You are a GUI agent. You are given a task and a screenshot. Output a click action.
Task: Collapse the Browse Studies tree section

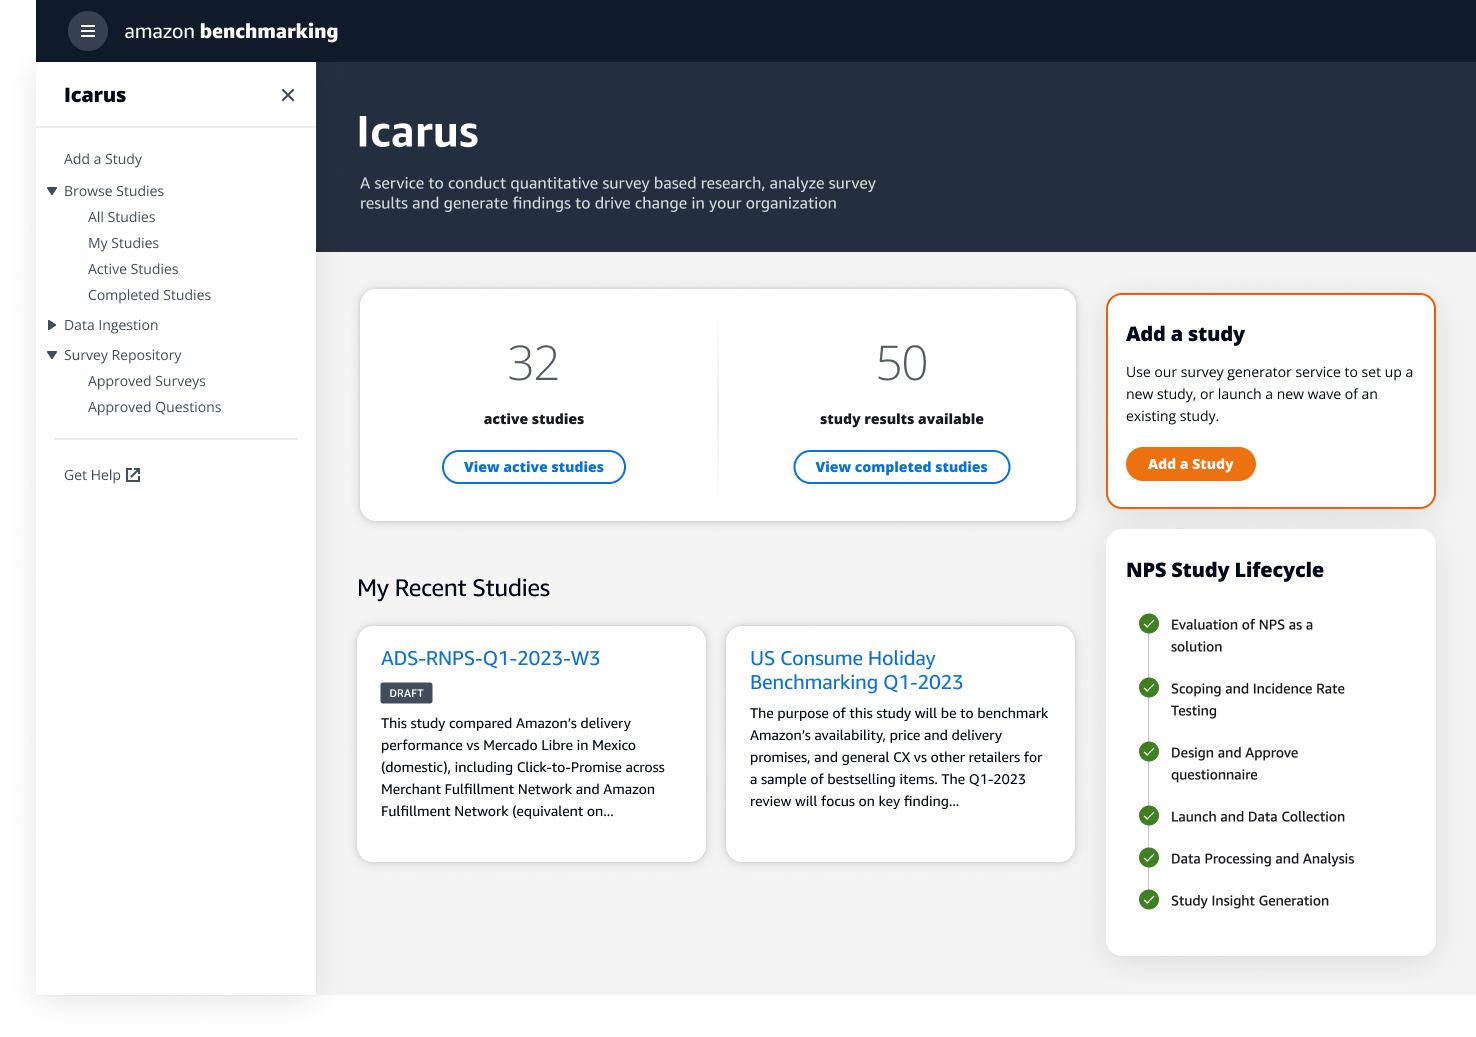click(52, 191)
